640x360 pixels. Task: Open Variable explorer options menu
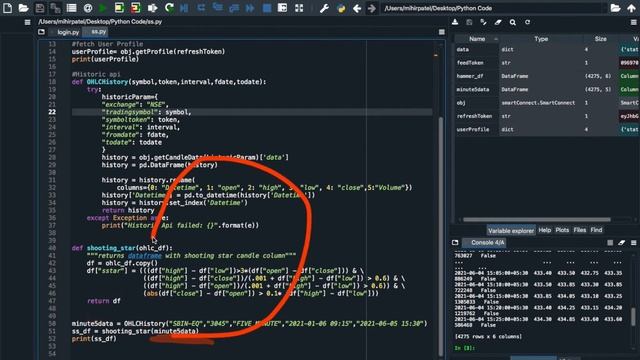[633, 22]
